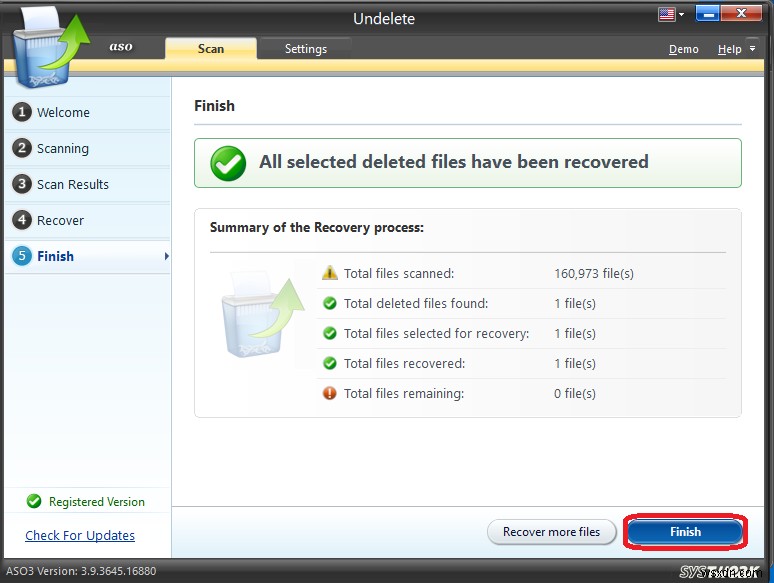Select the Scan tab
Viewport: 774px width, 583px height.
[x=211, y=49]
